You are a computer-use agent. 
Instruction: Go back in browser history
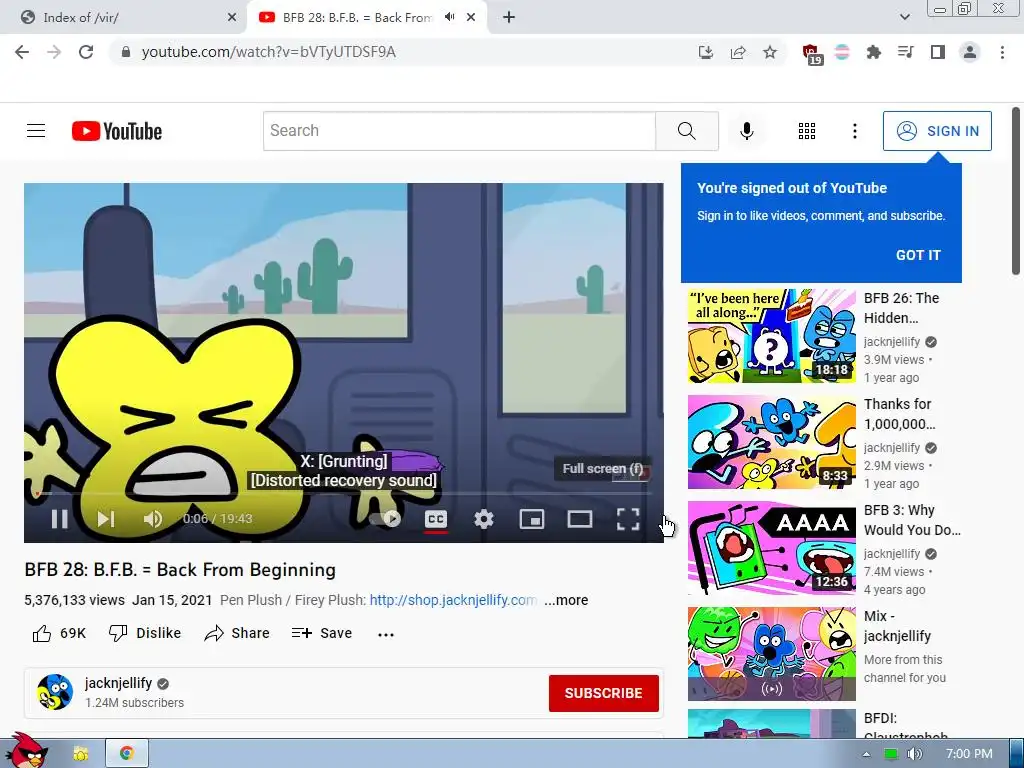[22, 52]
